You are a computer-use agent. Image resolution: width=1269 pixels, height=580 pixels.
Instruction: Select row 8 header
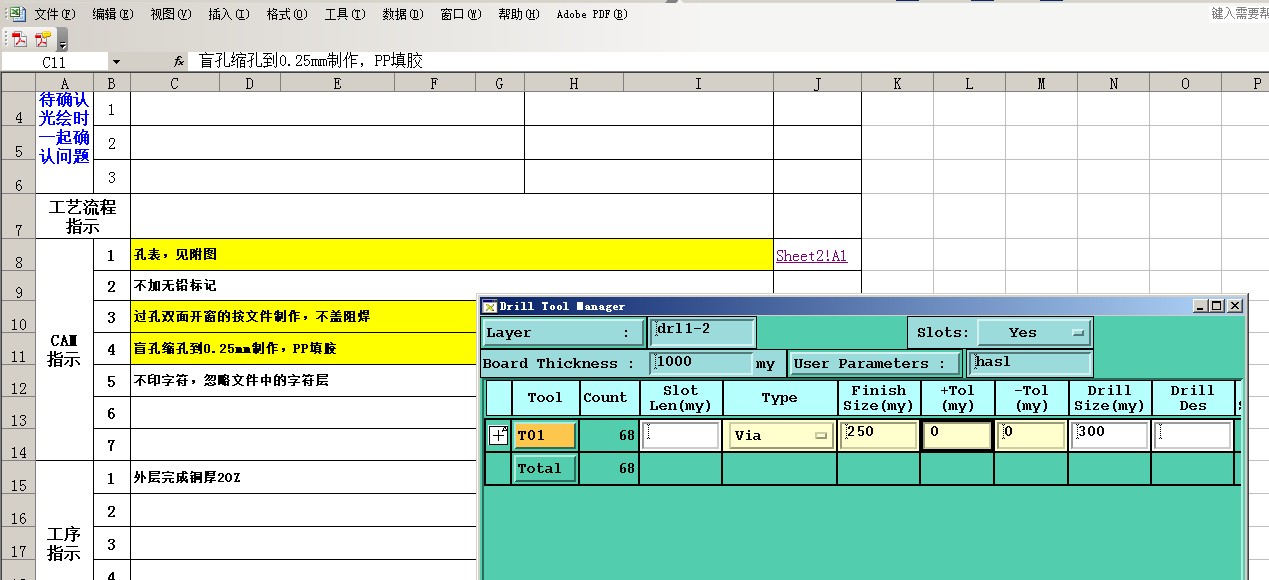click(x=18, y=255)
